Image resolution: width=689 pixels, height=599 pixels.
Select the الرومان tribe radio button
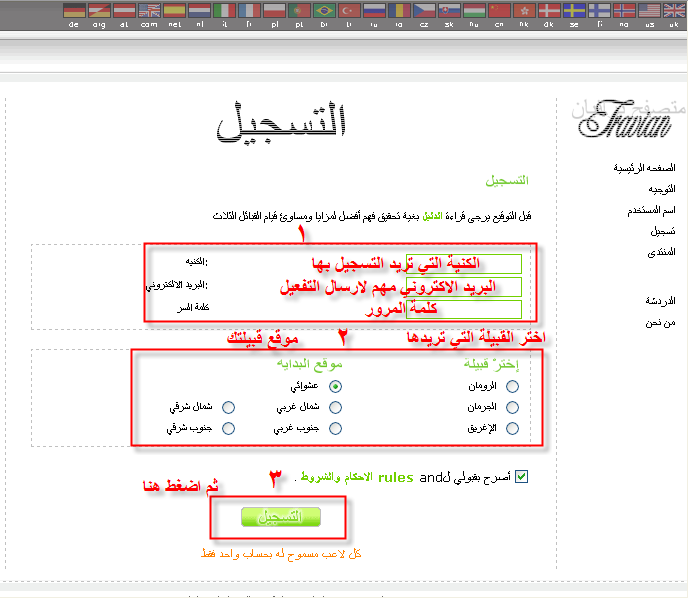point(513,385)
